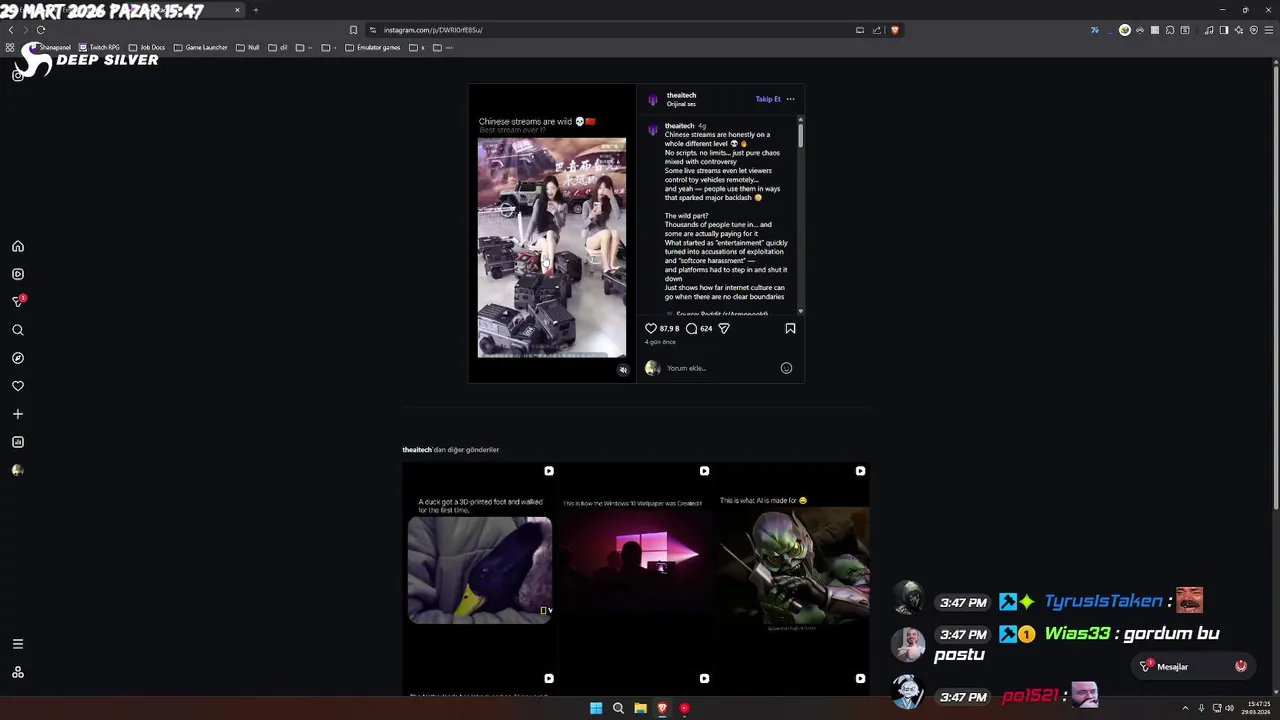Viewport: 1280px width, 720px height.
Task: Open Windows Start menu
Action: [596, 708]
